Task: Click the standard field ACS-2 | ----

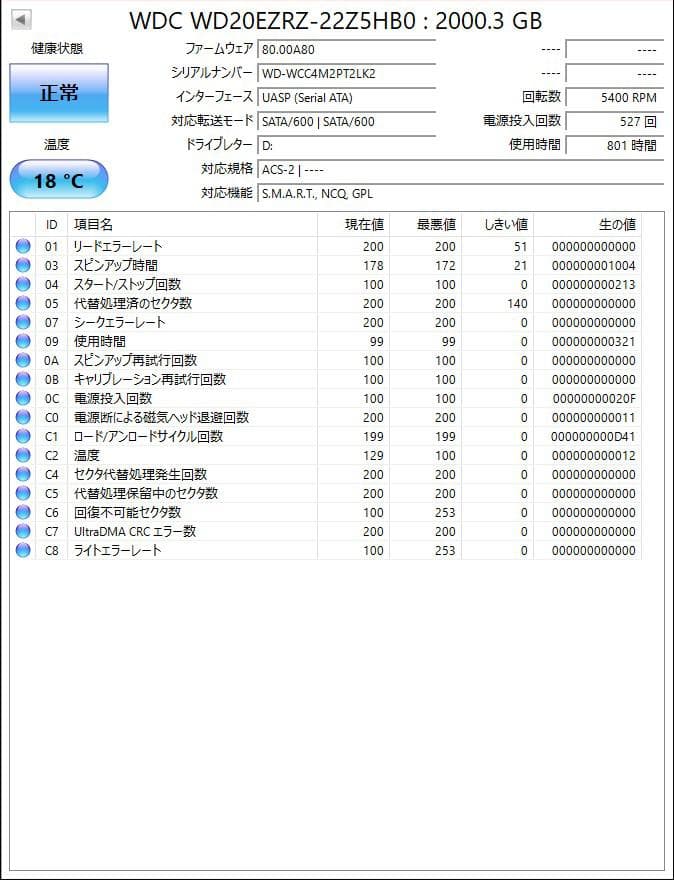Action: 460,169
